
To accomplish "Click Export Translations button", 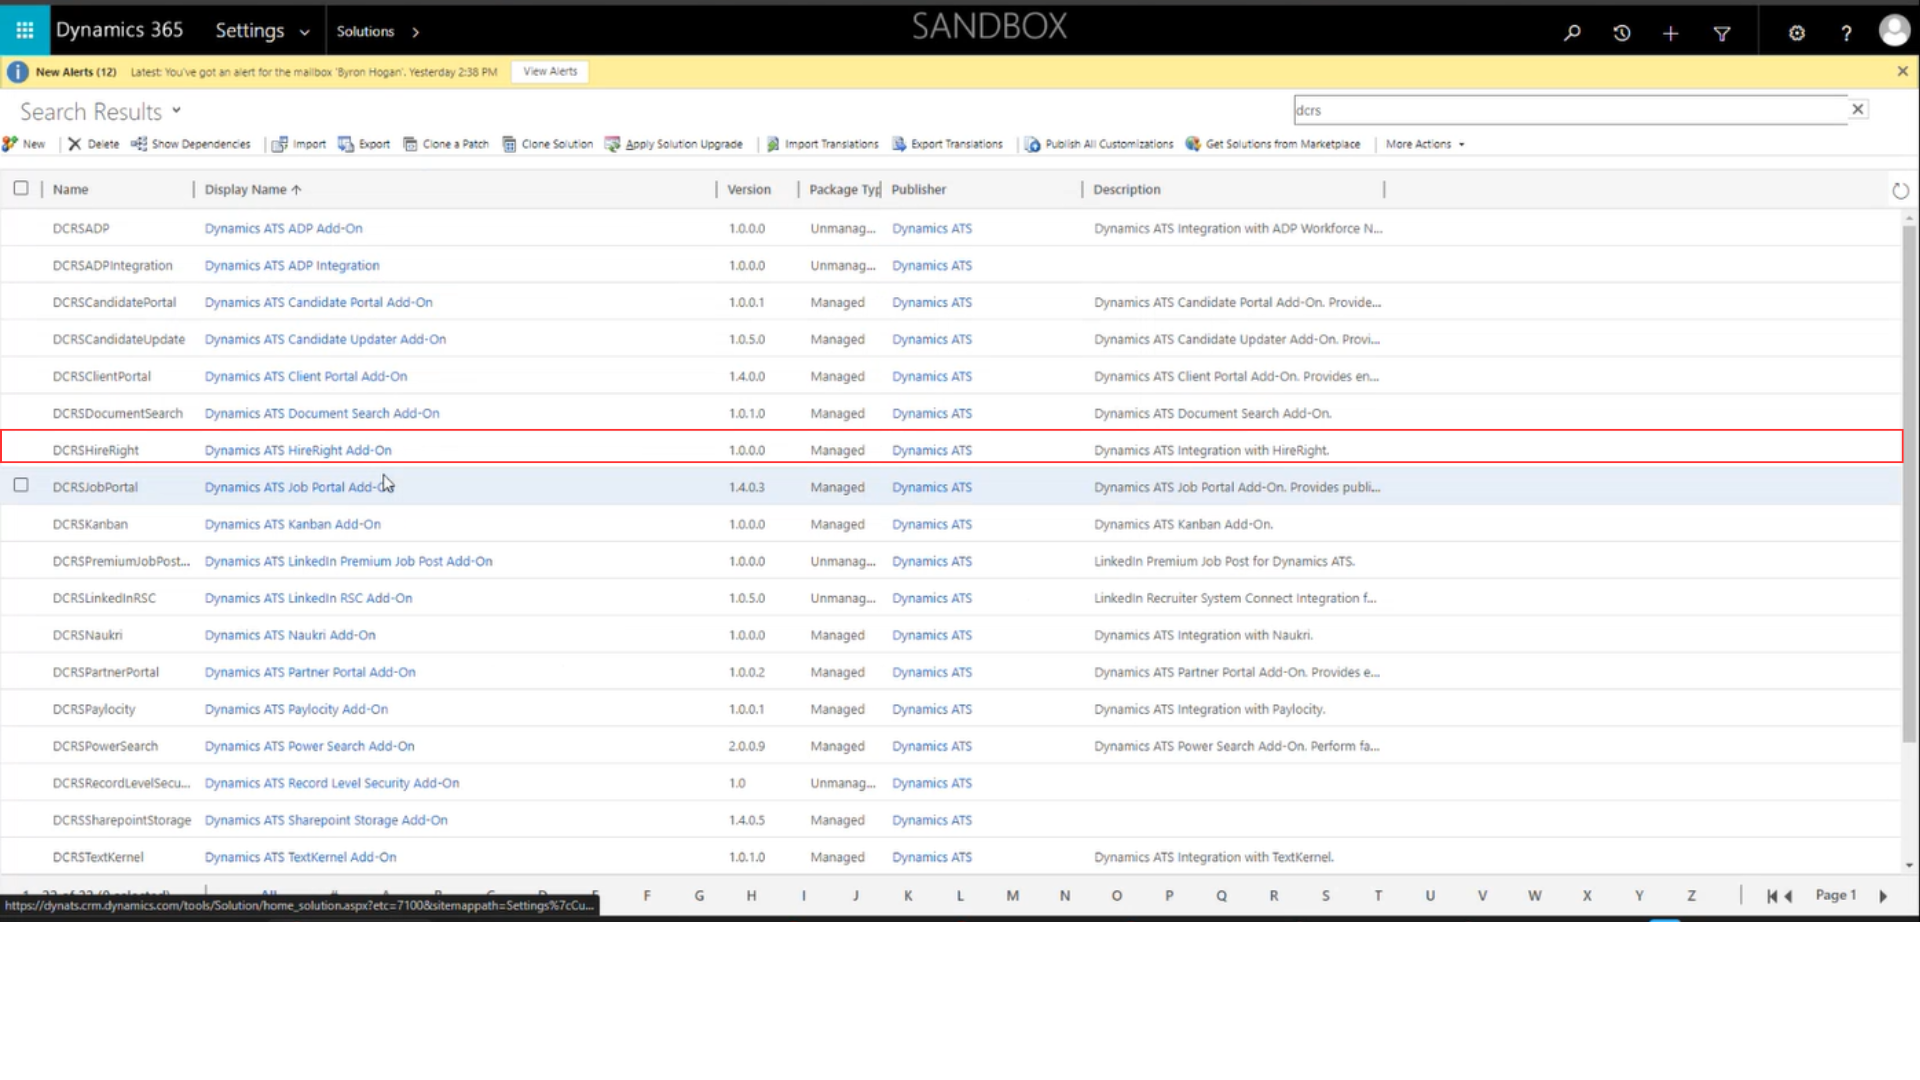I will 947,144.
